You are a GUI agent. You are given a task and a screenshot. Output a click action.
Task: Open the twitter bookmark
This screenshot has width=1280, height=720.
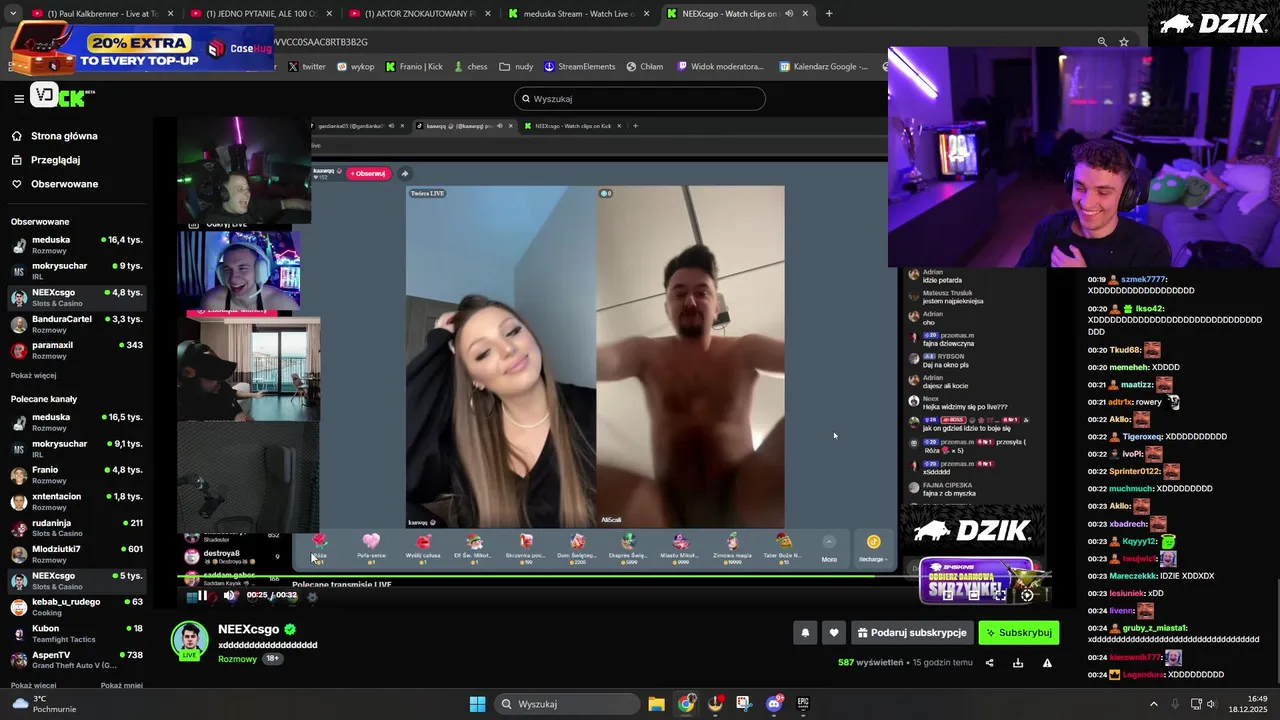pos(307,67)
